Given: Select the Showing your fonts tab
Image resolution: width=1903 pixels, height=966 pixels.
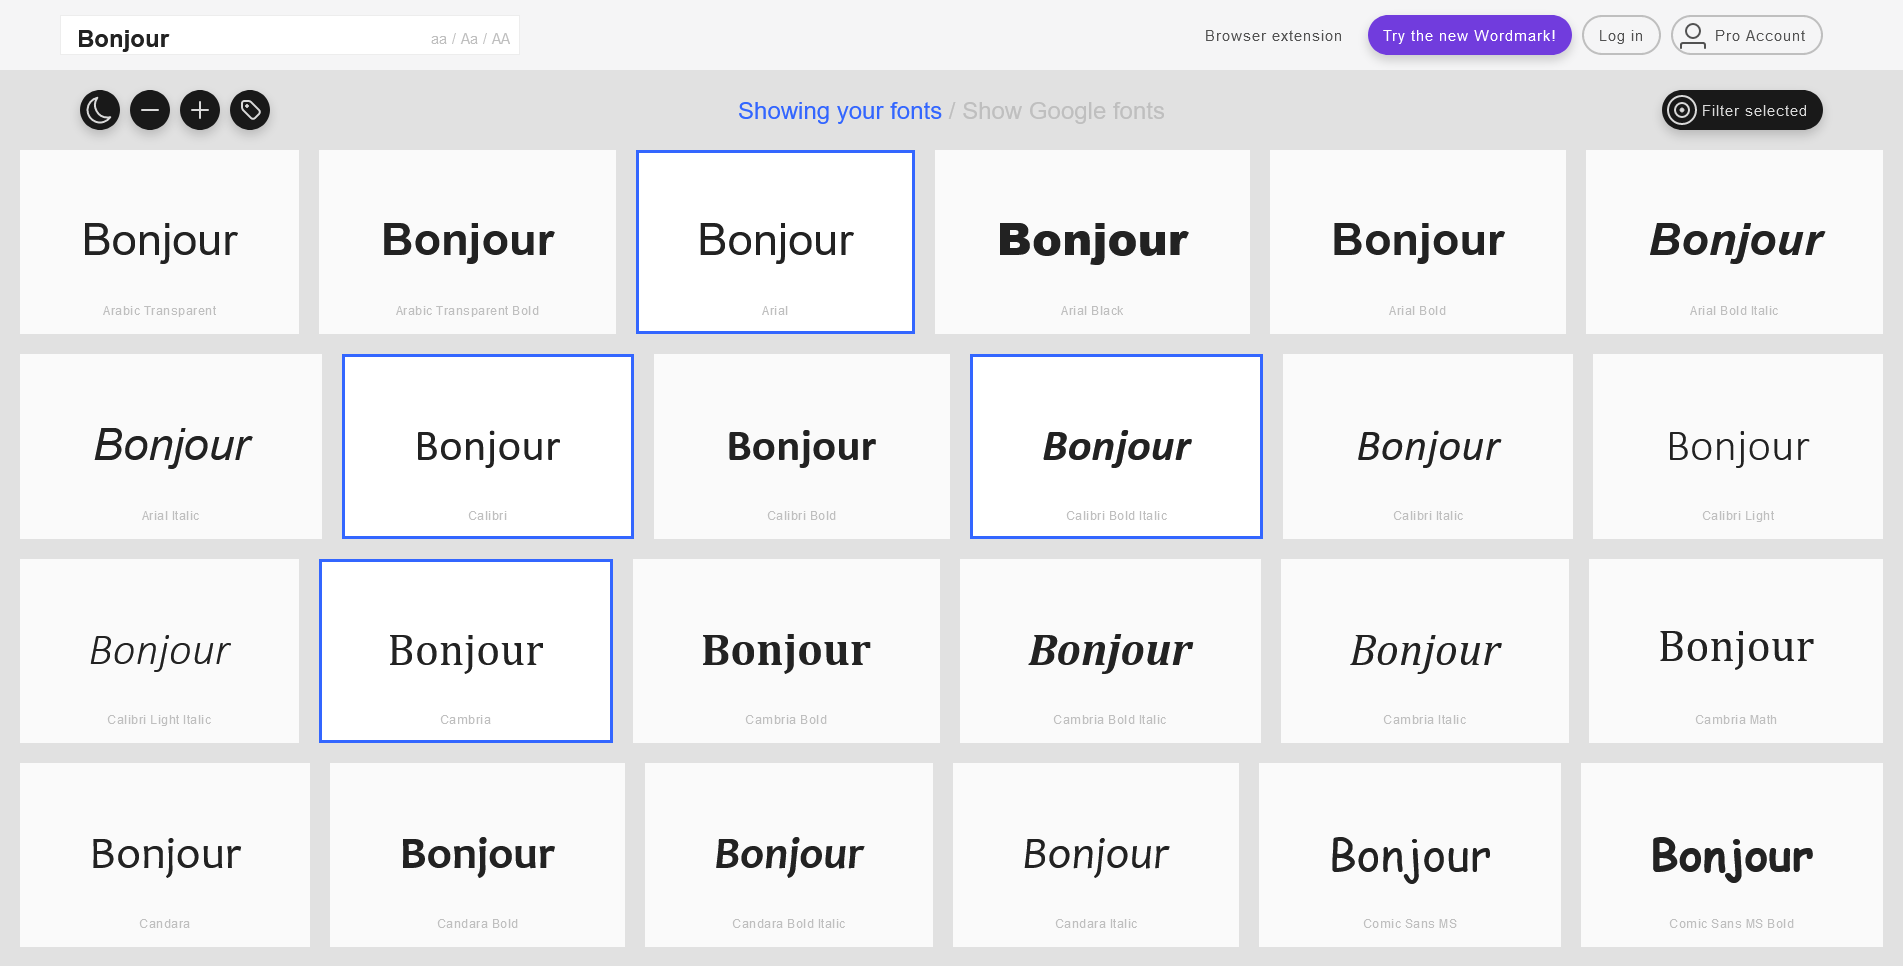Looking at the screenshot, I should (840, 111).
